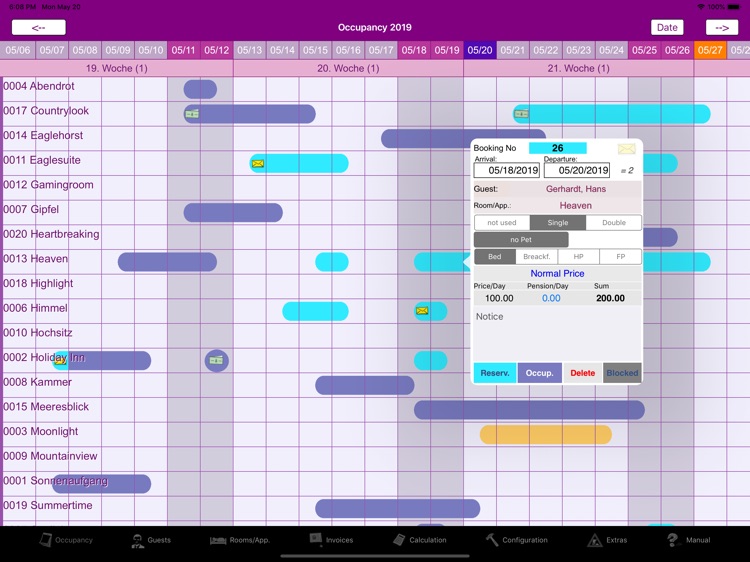Click the envelope icon on Himmel booking

(x=422, y=311)
